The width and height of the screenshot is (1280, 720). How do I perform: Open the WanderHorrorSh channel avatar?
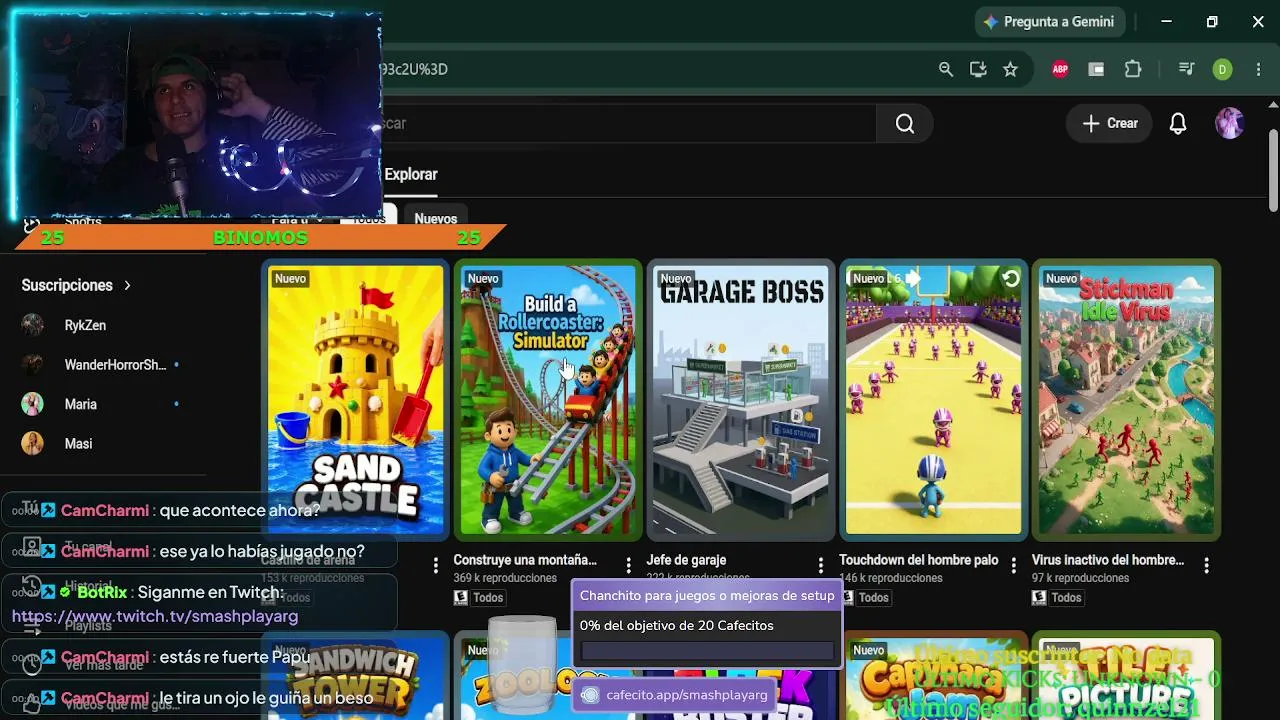(x=33, y=365)
